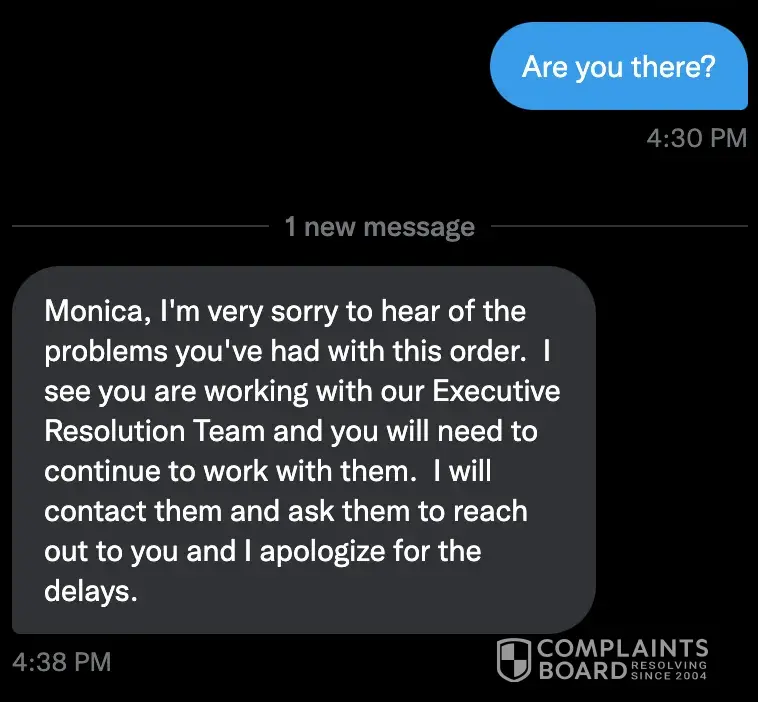
Task: Click the 4:30 PM timestamp
Action: pos(697,138)
